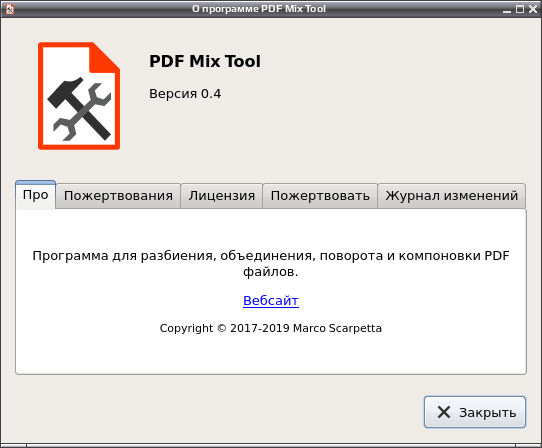Viewport: 542px width, 448px height.
Task: Maximize the About dialog window
Action: [x=520, y=9]
